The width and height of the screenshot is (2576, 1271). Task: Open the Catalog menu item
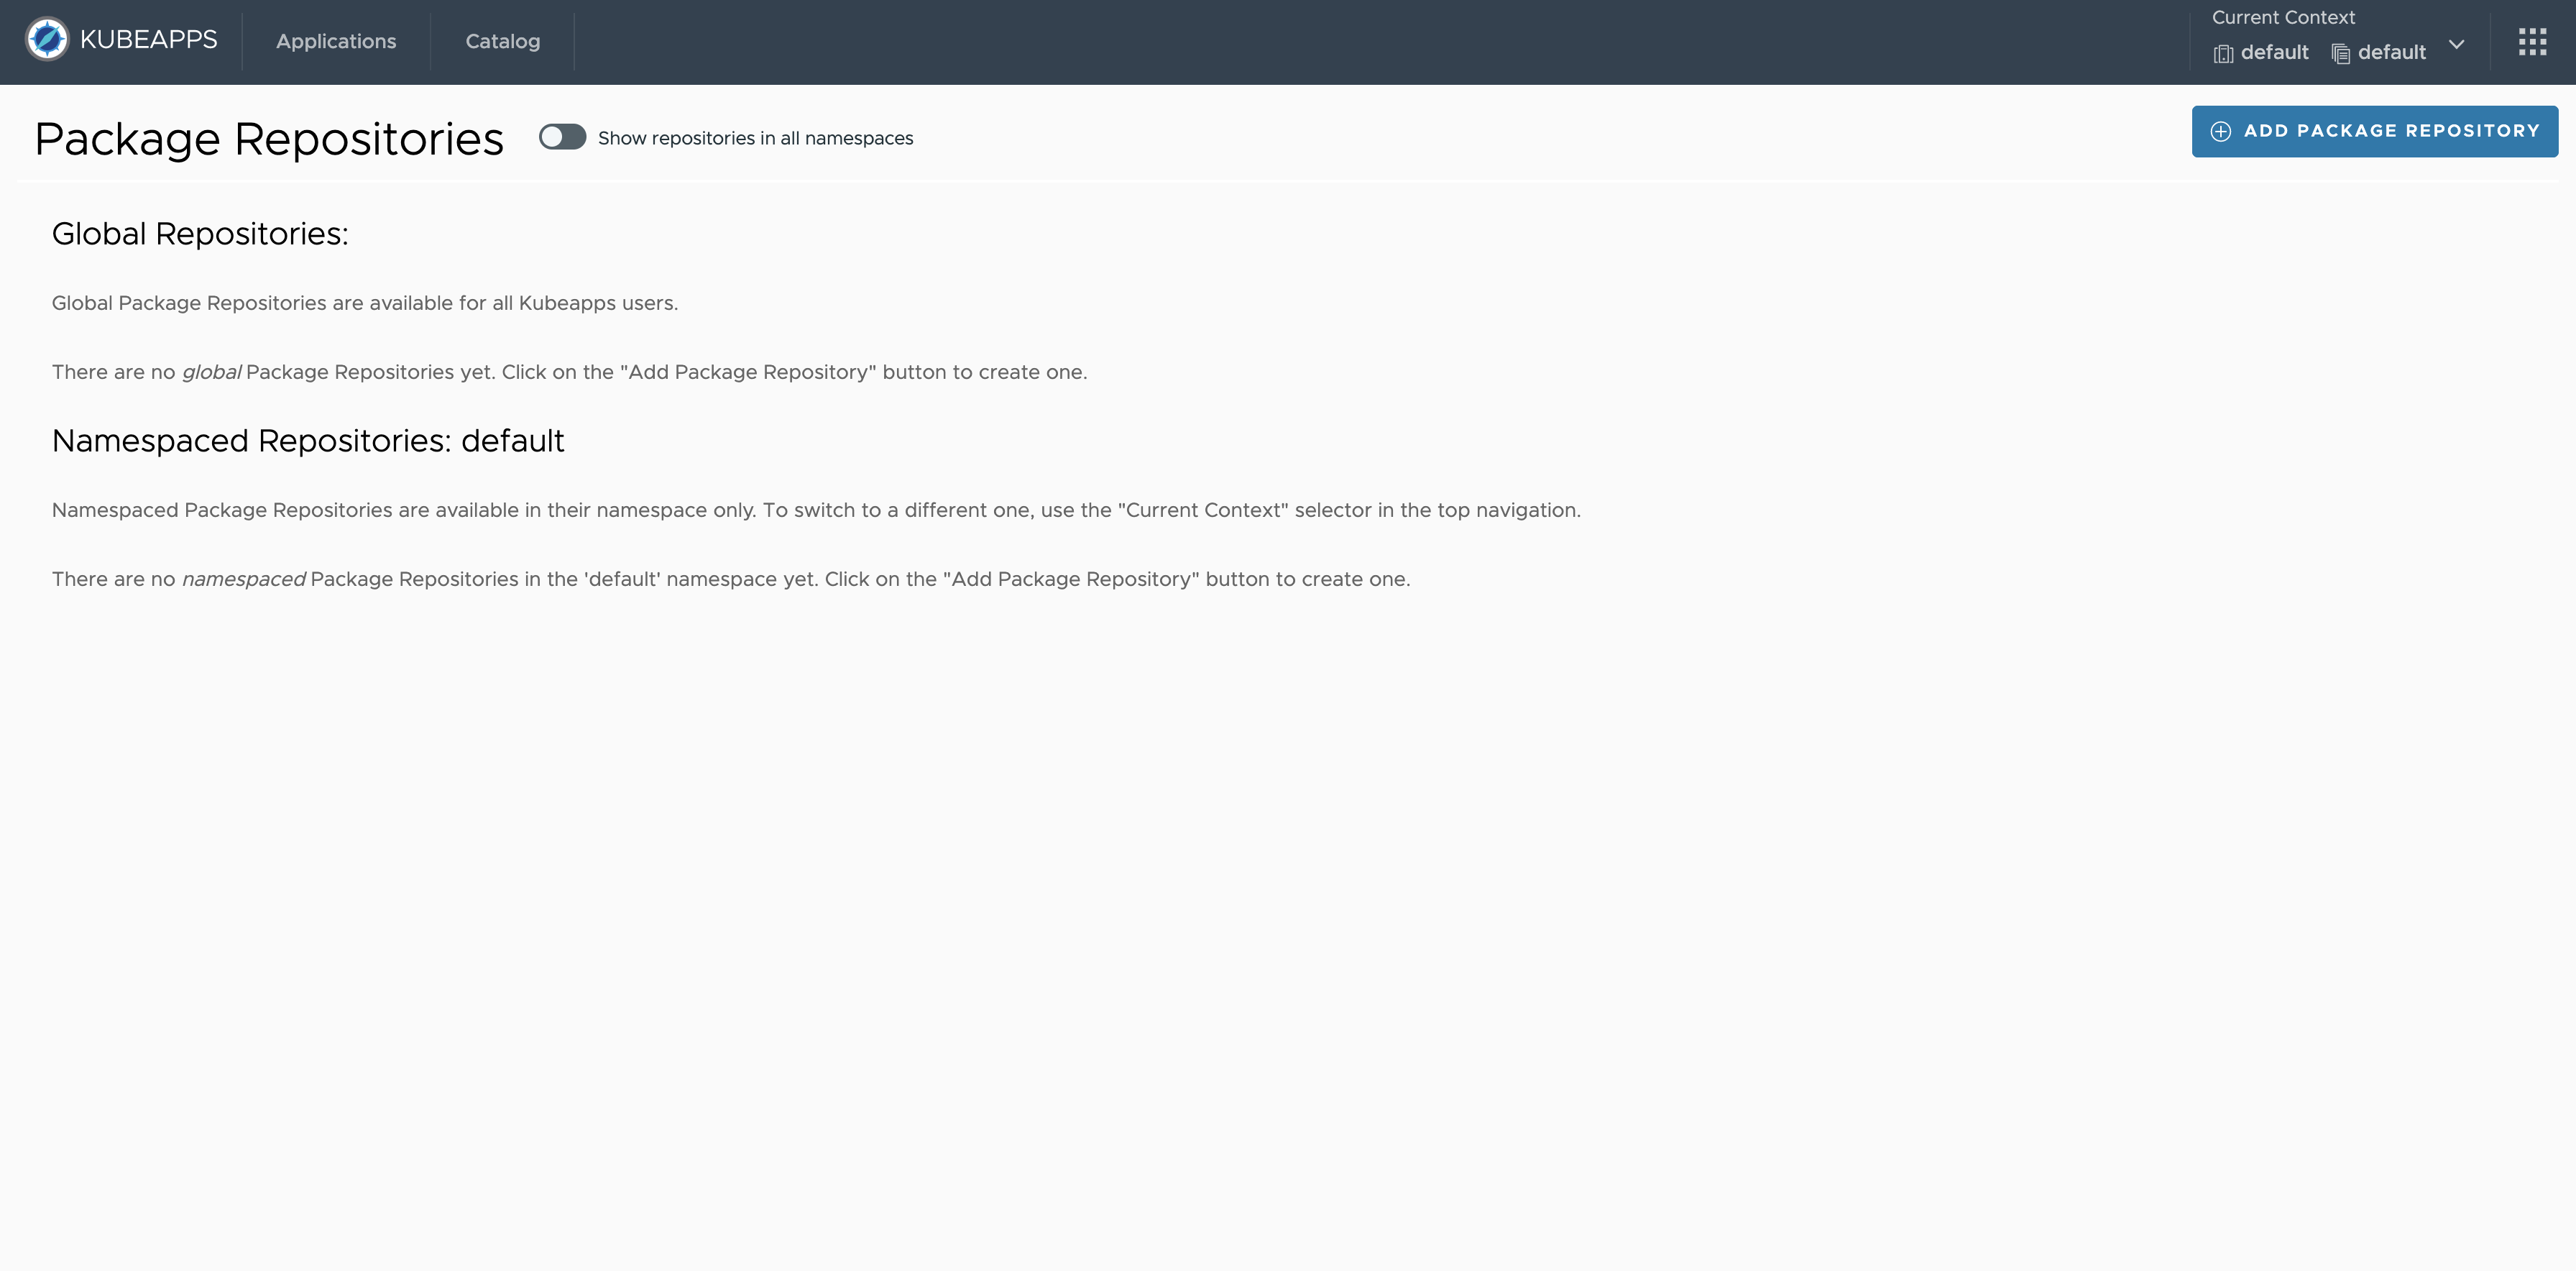(501, 40)
